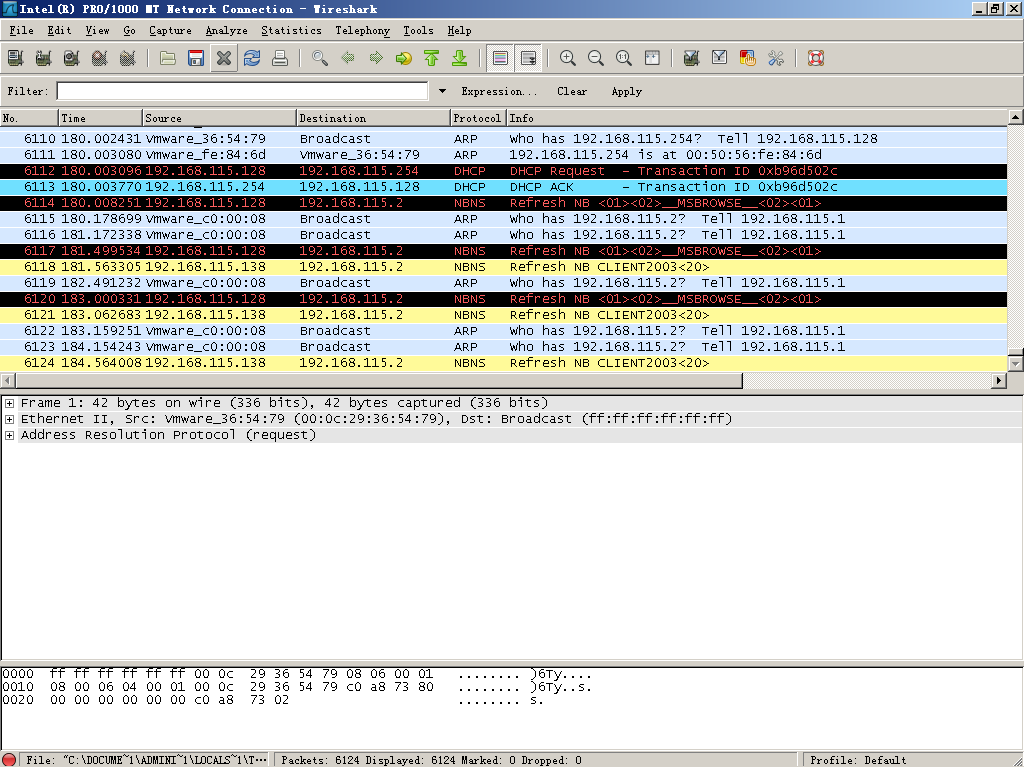Image resolution: width=1024 pixels, height=768 pixels.
Task: Go forward in packet history
Action: click(376, 58)
